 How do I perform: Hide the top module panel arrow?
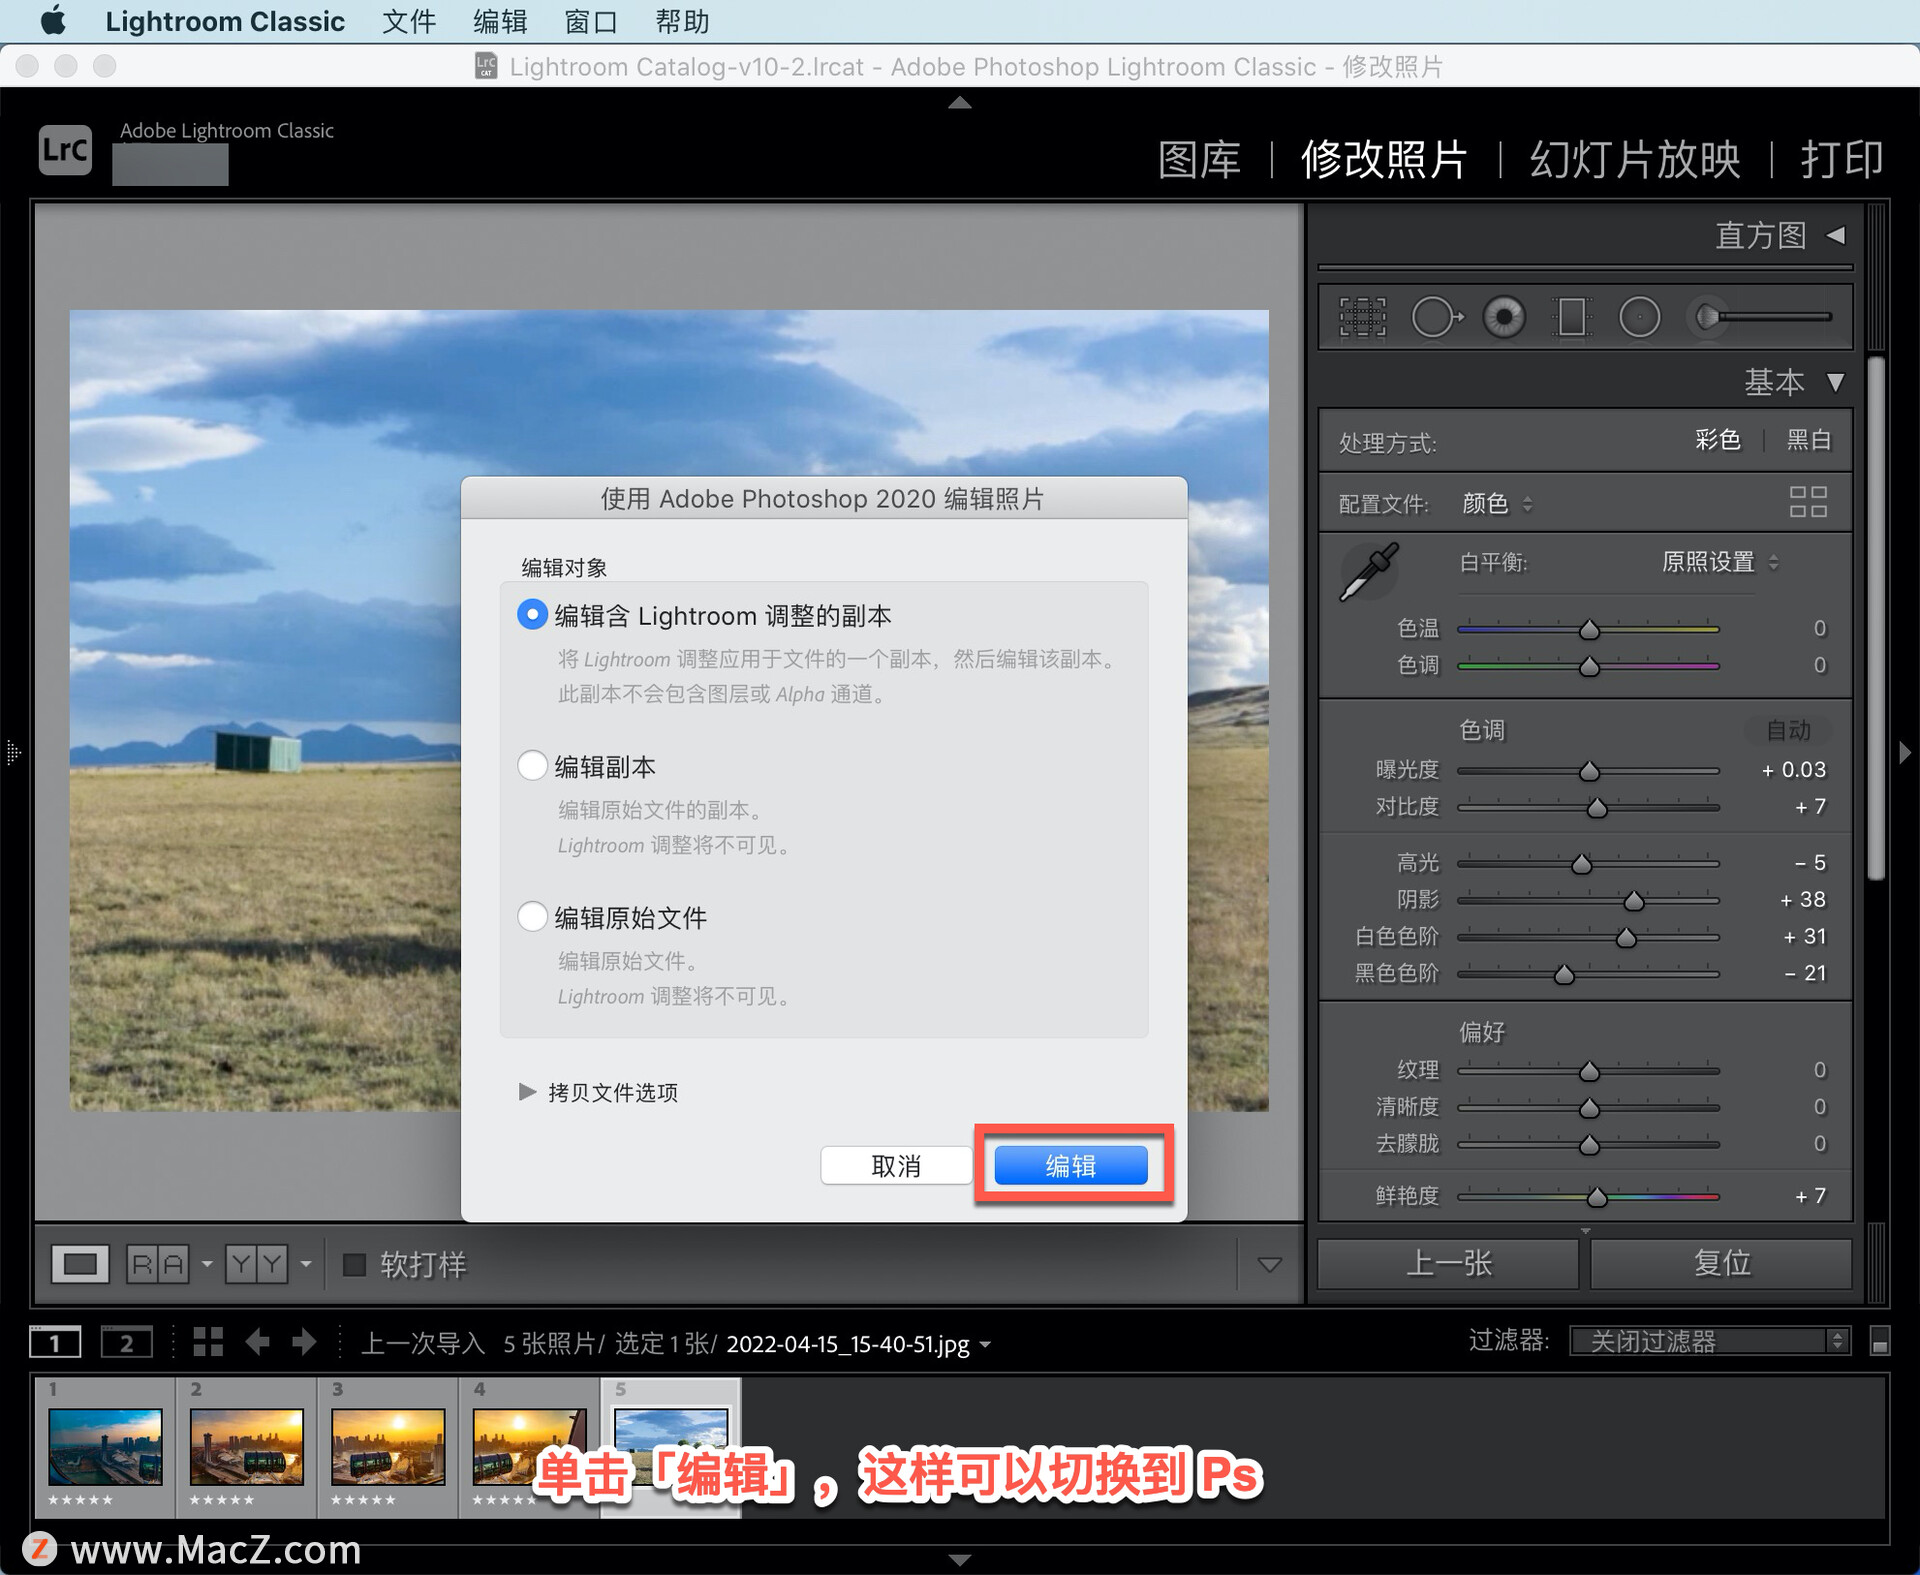[959, 102]
